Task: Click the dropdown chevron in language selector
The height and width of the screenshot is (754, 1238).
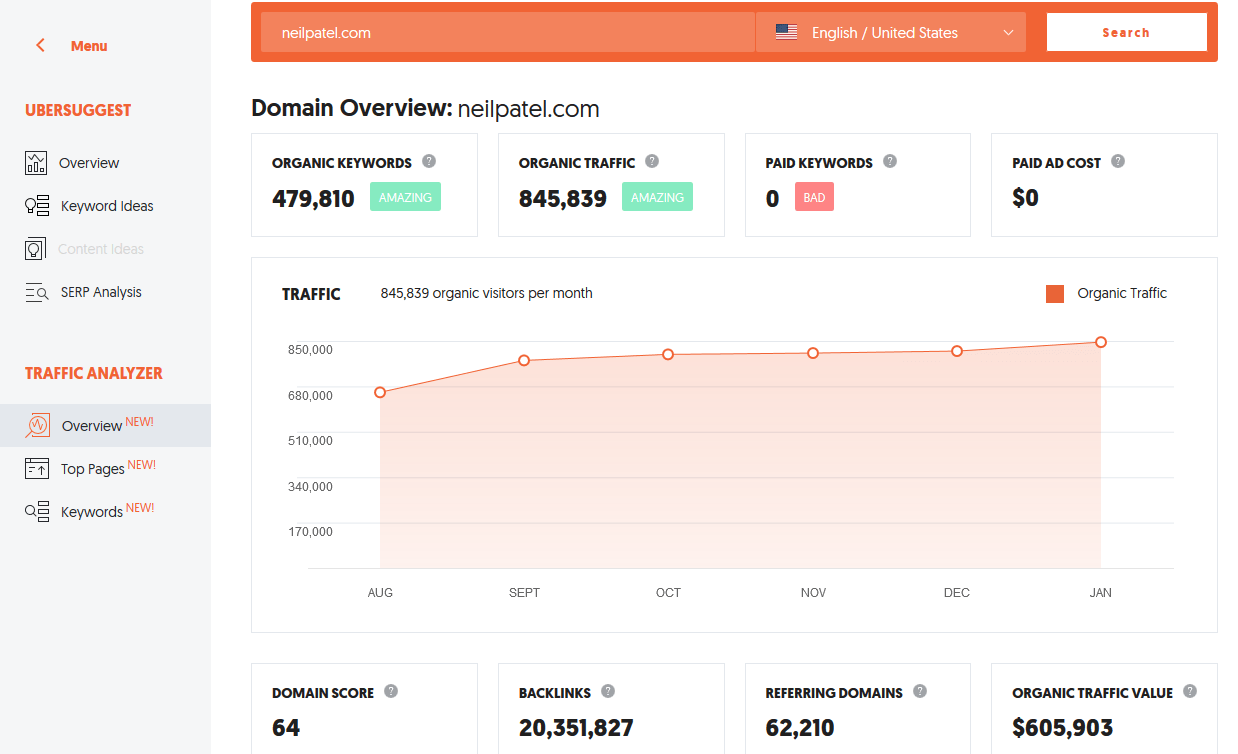Action: tap(1008, 33)
